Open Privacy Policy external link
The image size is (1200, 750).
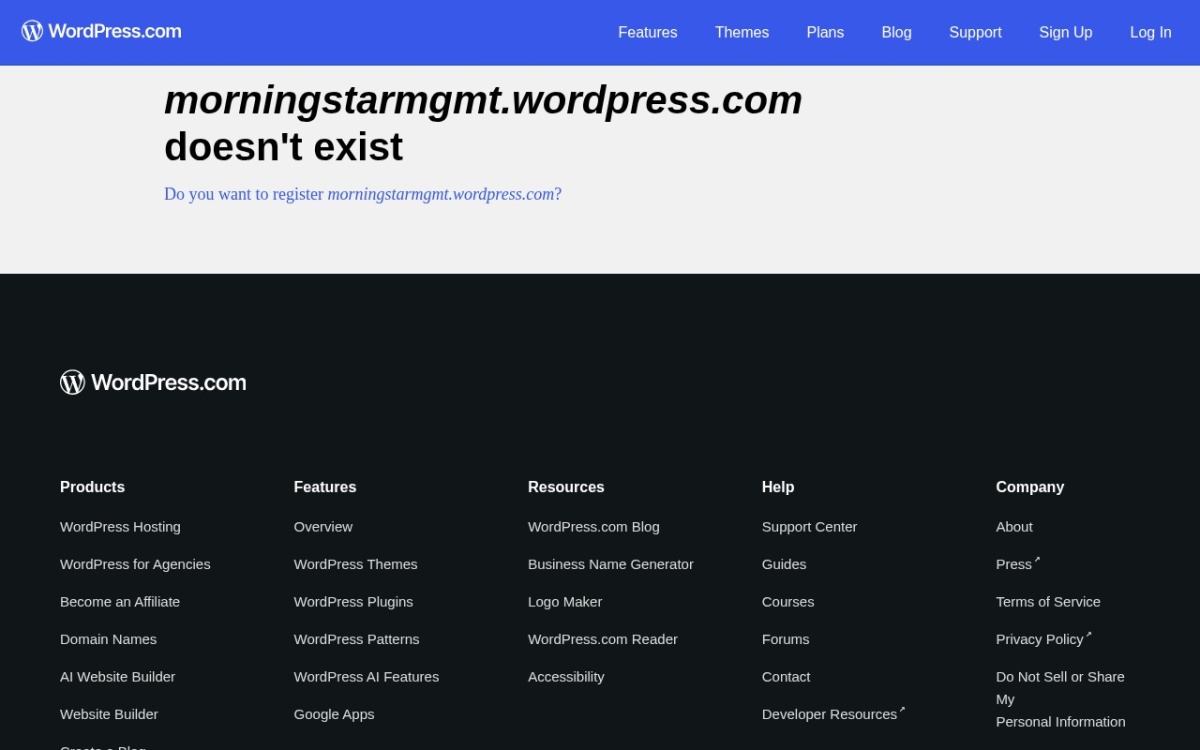tap(1043, 639)
